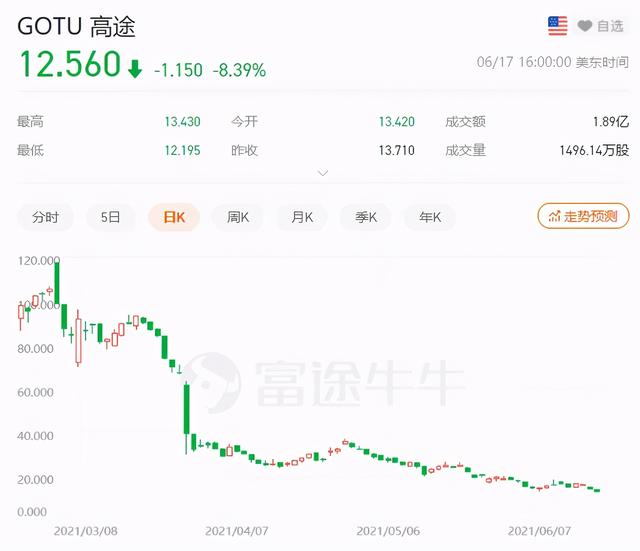The width and height of the screenshot is (640, 551).
Task: Click the current price 12.560
Action: pyautogui.click(x=70, y=64)
